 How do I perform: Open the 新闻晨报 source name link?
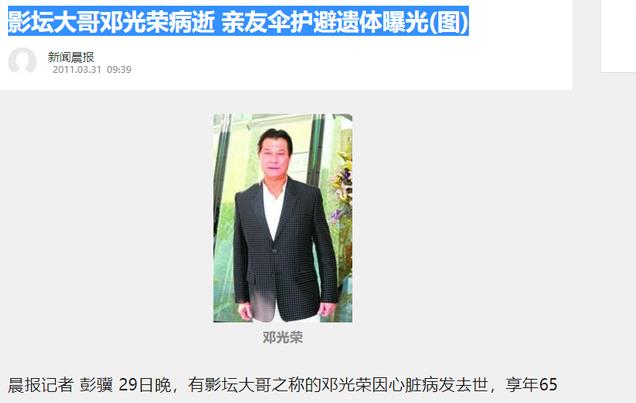tap(71, 57)
